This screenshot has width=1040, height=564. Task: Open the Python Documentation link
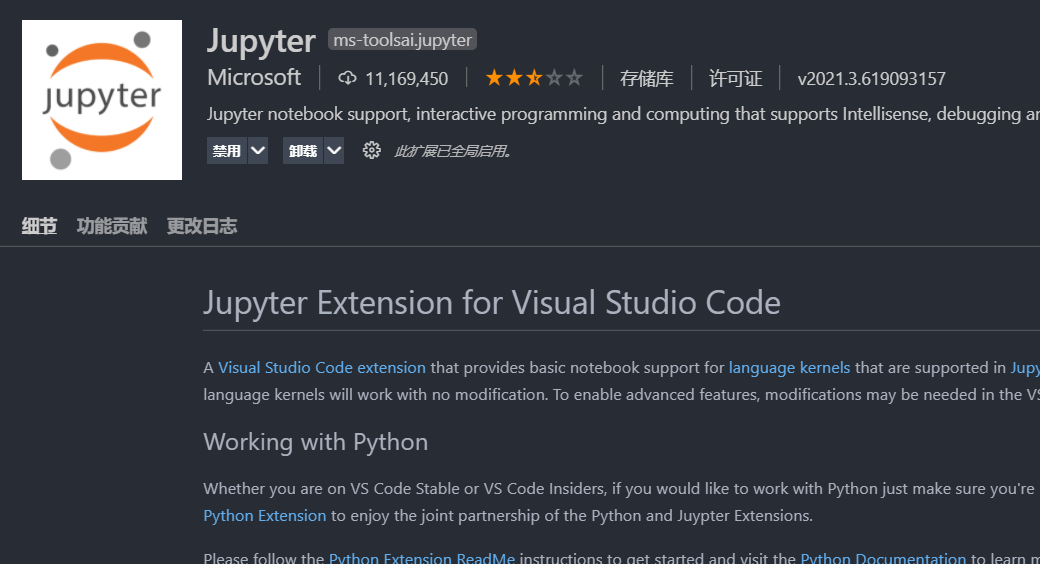(x=883, y=557)
